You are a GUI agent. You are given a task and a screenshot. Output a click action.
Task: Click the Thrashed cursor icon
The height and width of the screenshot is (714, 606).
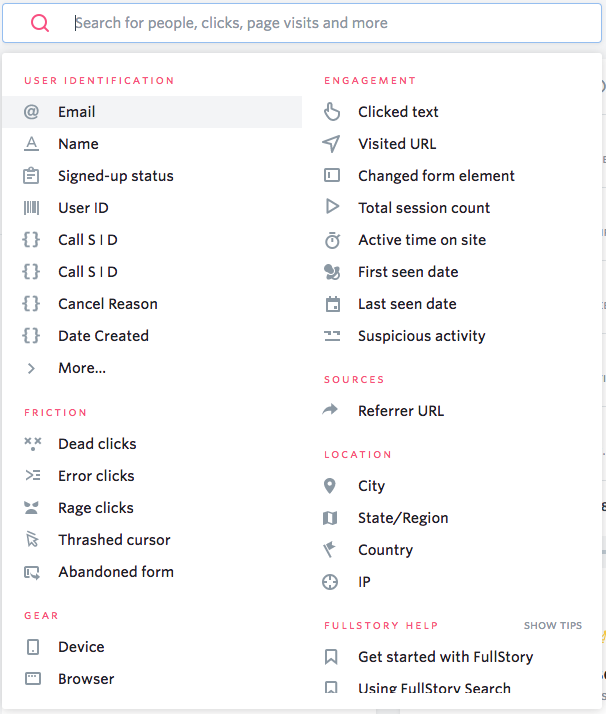tap(32, 540)
